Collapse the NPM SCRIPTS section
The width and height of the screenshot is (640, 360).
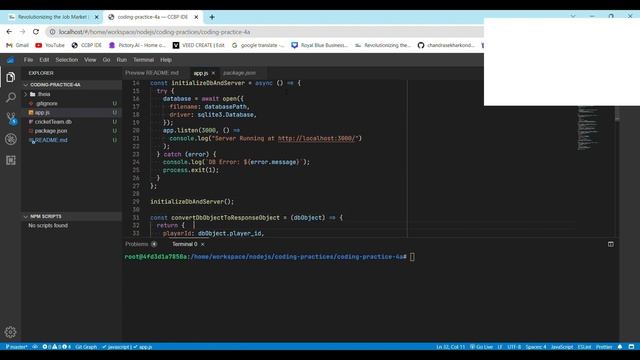[71, 216]
